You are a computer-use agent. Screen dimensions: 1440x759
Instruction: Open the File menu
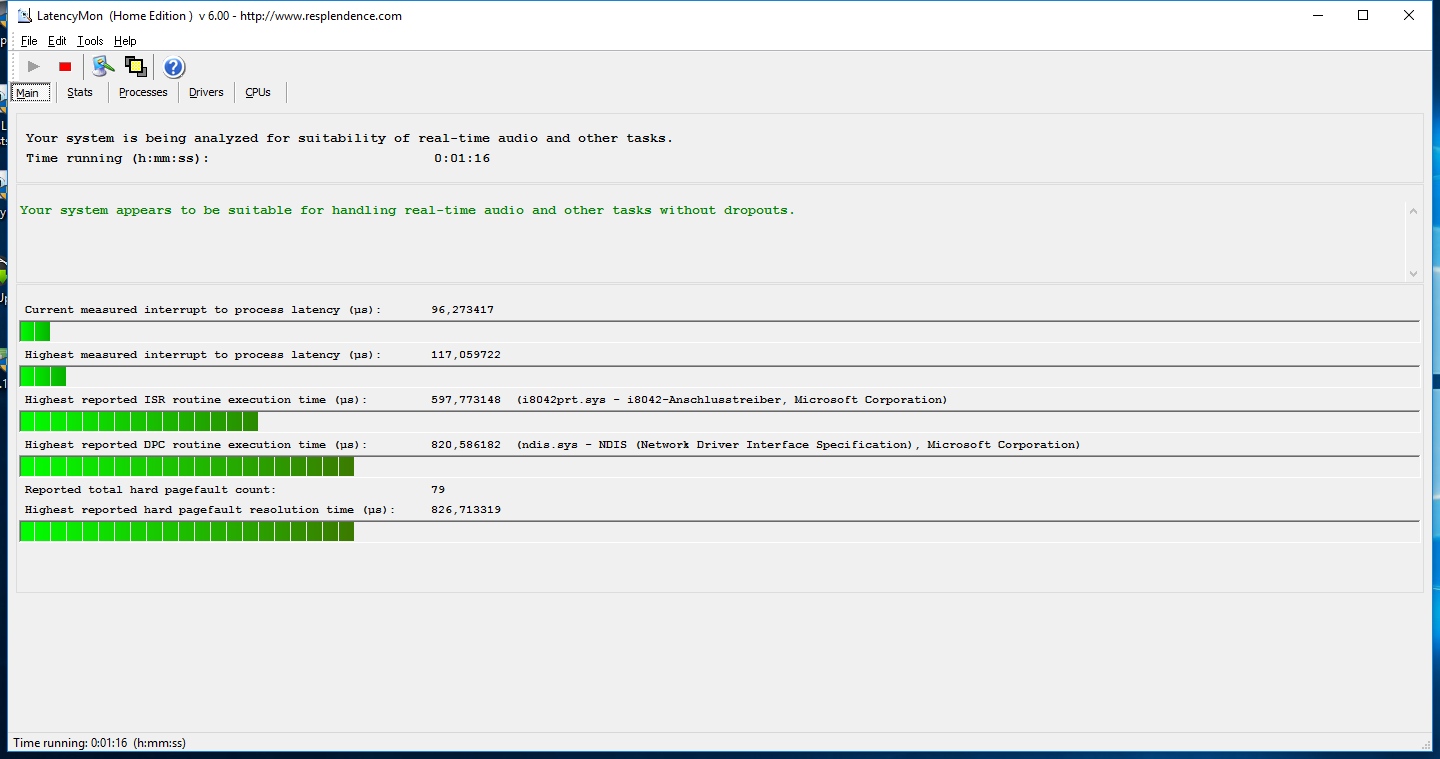point(29,41)
